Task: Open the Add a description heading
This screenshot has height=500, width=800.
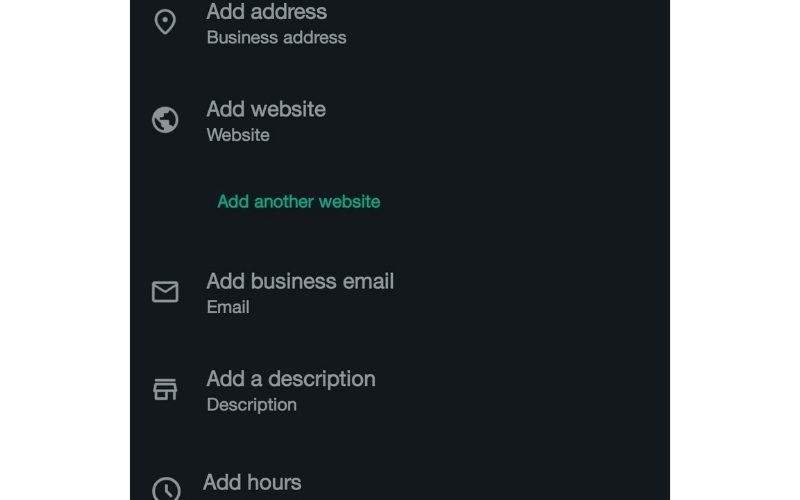Action: click(x=291, y=379)
